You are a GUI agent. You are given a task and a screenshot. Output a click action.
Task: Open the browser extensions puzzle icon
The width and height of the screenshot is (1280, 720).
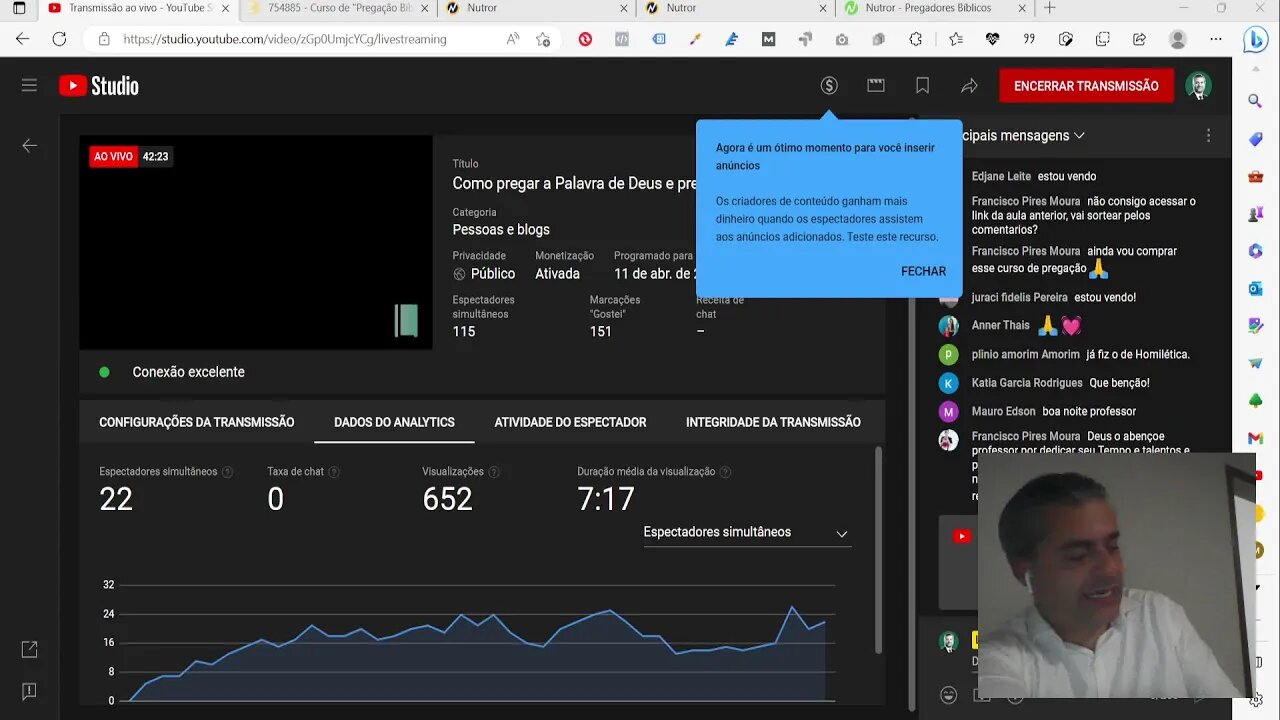coord(916,39)
